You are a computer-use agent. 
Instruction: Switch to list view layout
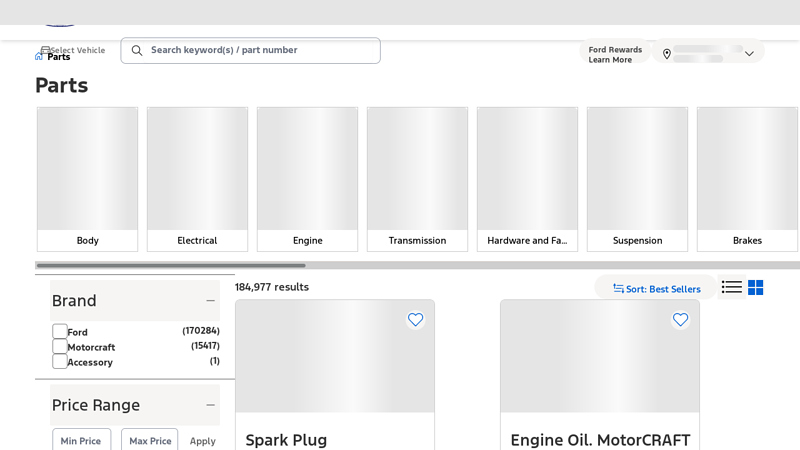pos(732,287)
